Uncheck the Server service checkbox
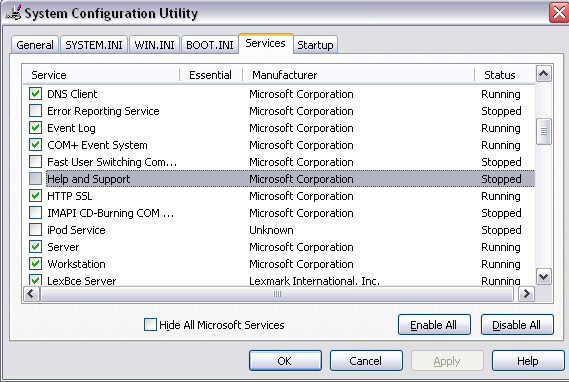Viewport: 569px width, 382px height. coord(35,247)
